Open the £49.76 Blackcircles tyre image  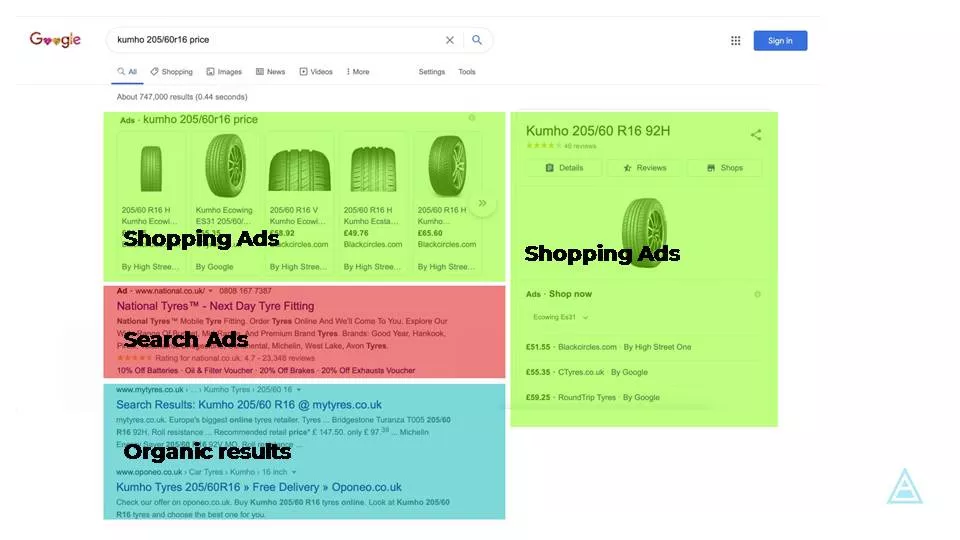click(373, 170)
